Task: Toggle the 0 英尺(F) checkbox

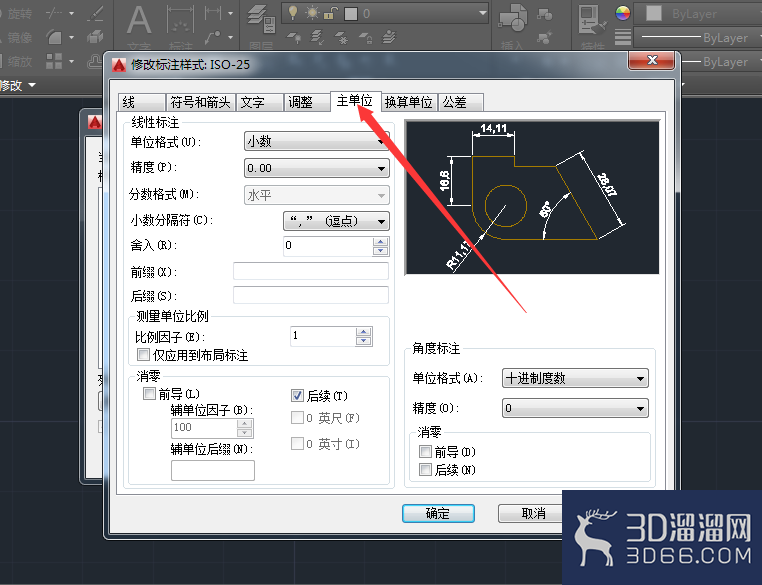Action: (x=297, y=418)
